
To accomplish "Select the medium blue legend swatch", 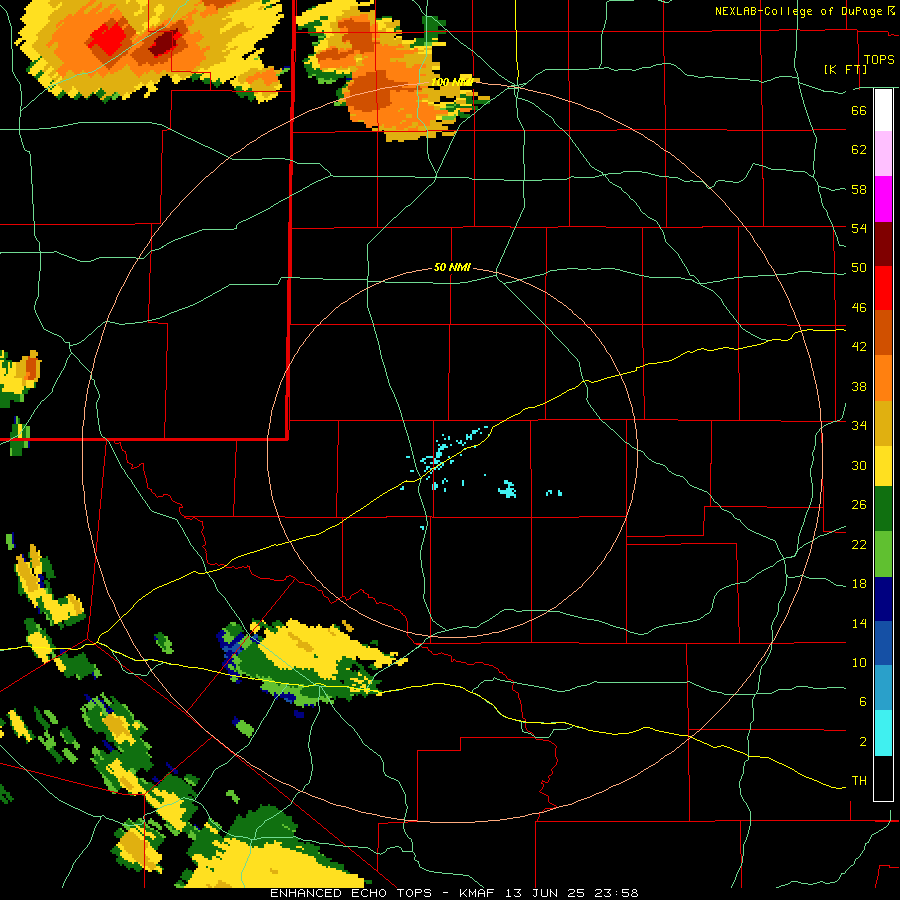I will coord(883,643).
